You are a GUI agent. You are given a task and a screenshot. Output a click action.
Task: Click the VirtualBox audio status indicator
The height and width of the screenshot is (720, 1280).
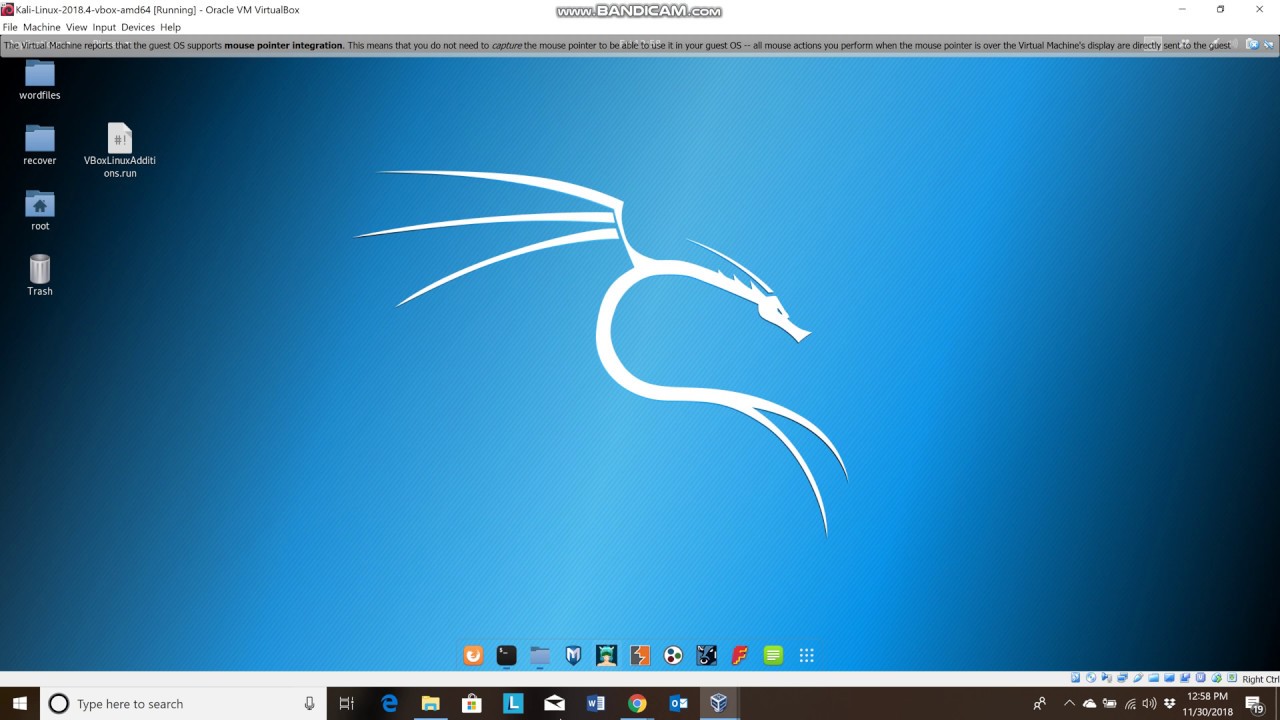1107,678
